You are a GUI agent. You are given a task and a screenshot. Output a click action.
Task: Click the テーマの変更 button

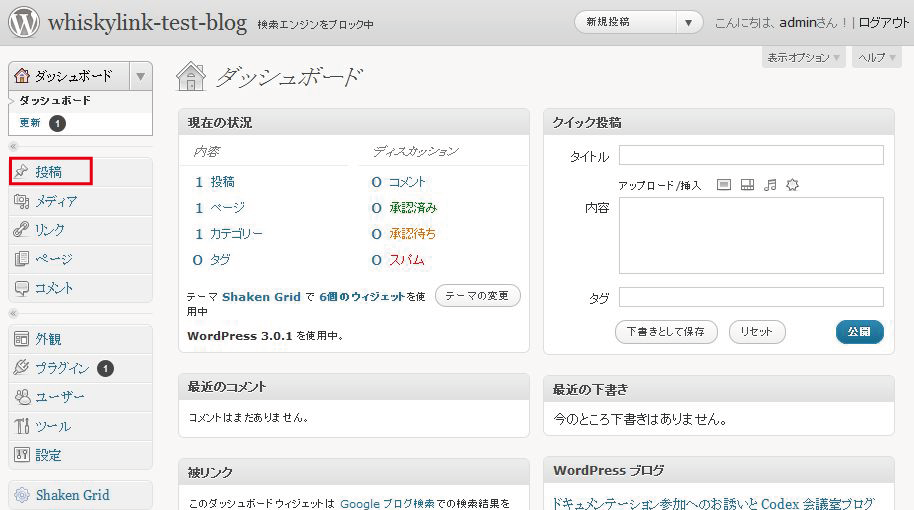click(477, 296)
